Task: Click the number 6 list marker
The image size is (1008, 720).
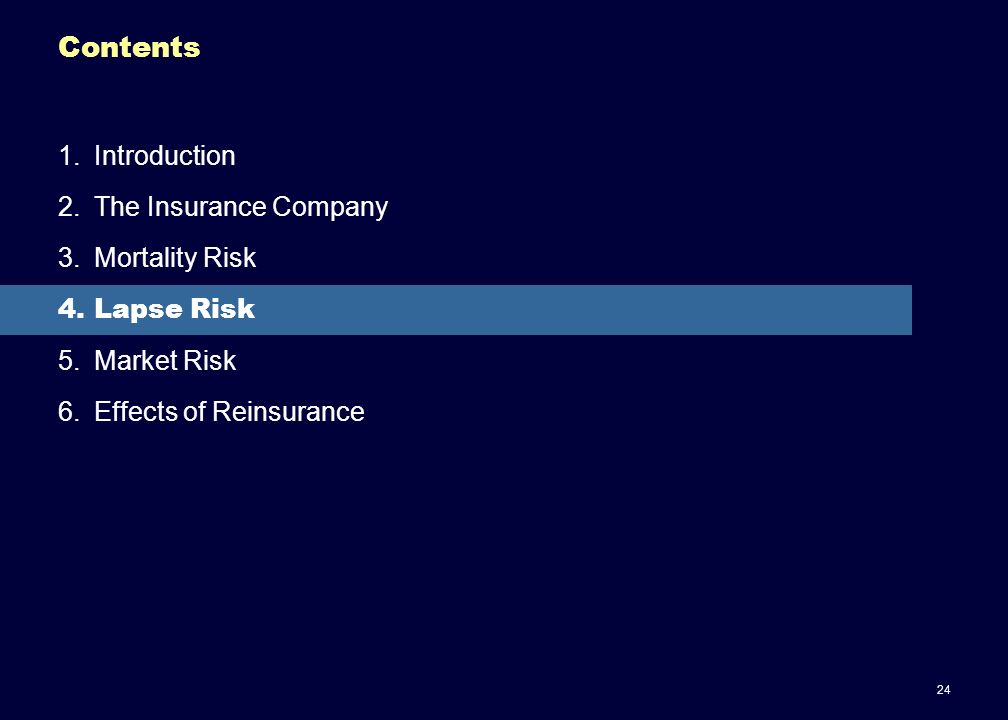Action: 68,411
